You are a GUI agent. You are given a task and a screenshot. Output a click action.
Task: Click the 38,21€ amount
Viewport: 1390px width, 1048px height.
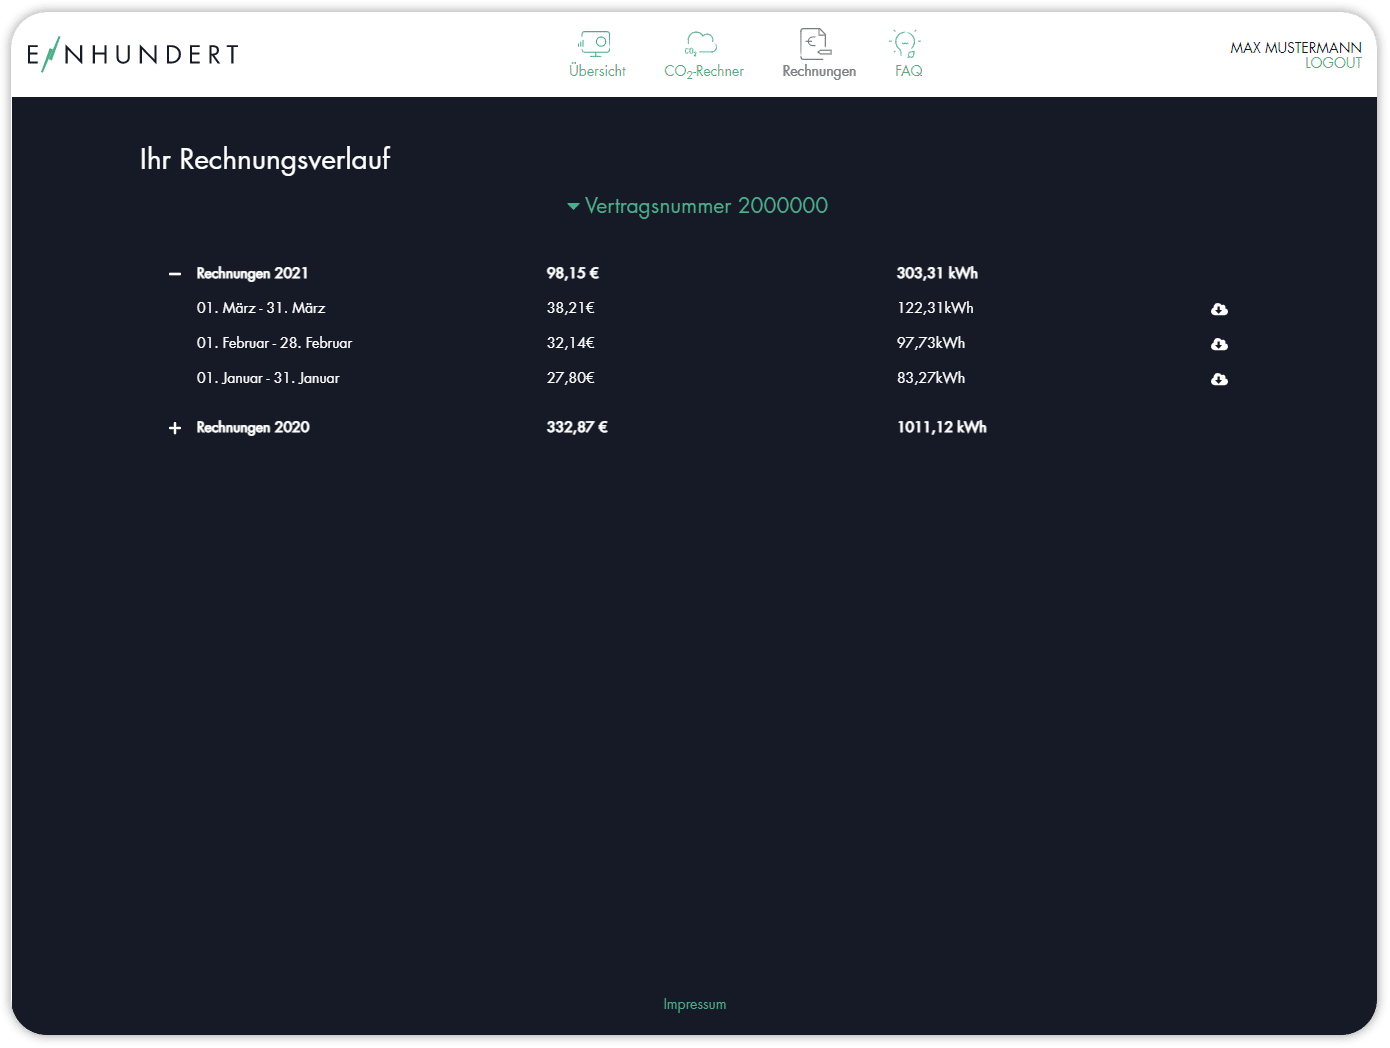tap(570, 308)
